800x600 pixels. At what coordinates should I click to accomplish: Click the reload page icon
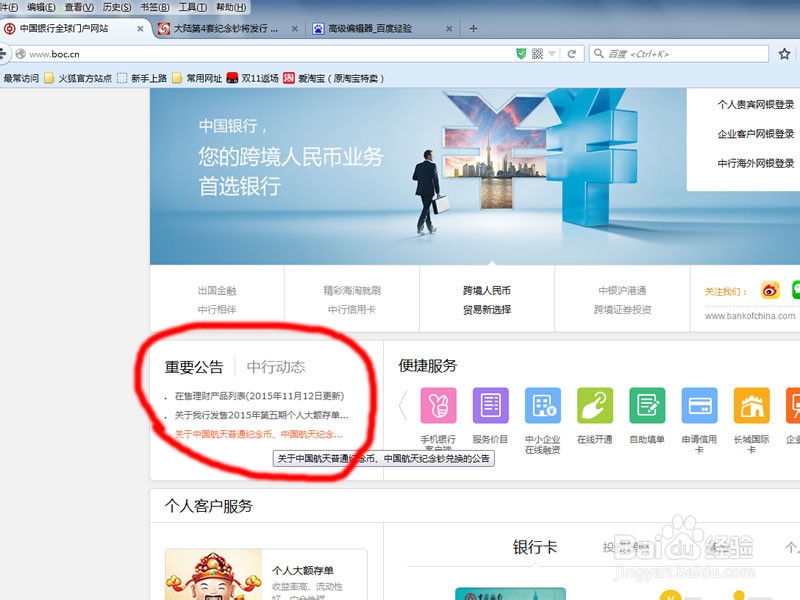click(x=572, y=54)
